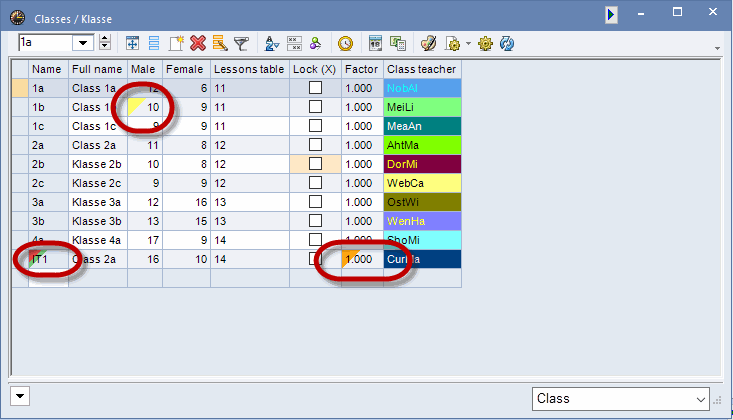Open the Class dropdown at bottom right
Screen dimensions: 733x420
click(620, 399)
